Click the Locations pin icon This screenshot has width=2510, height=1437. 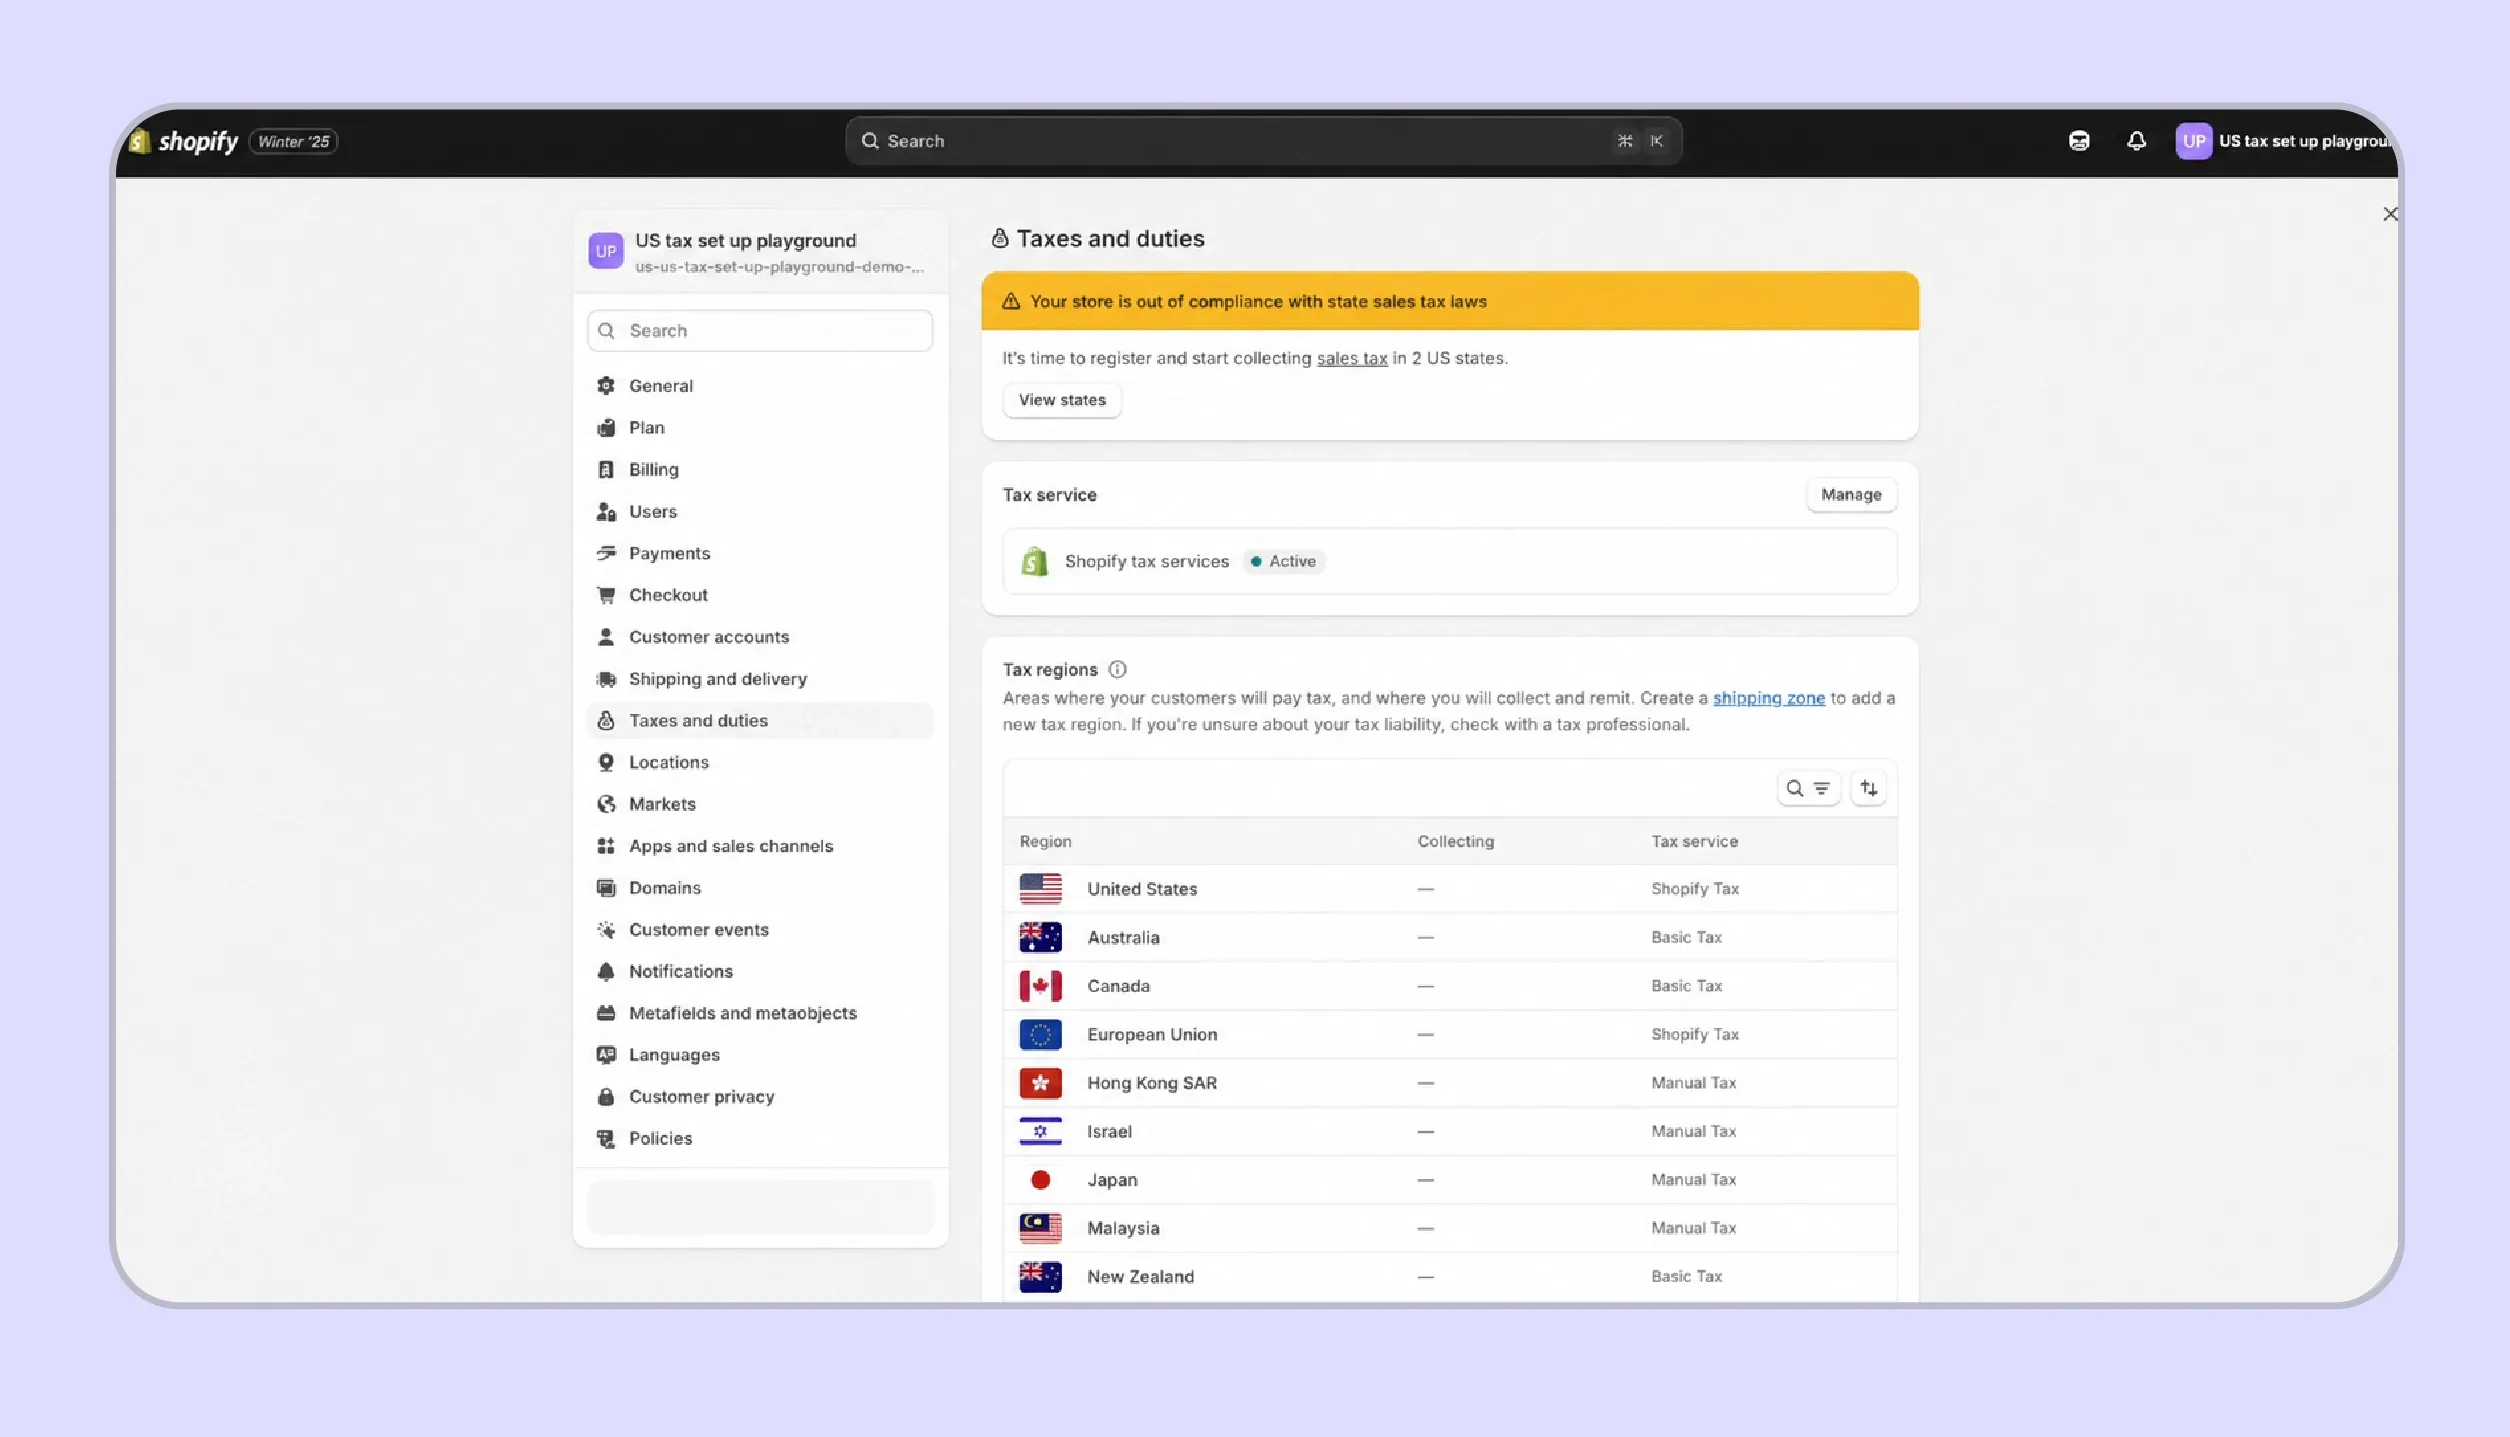coord(606,762)
